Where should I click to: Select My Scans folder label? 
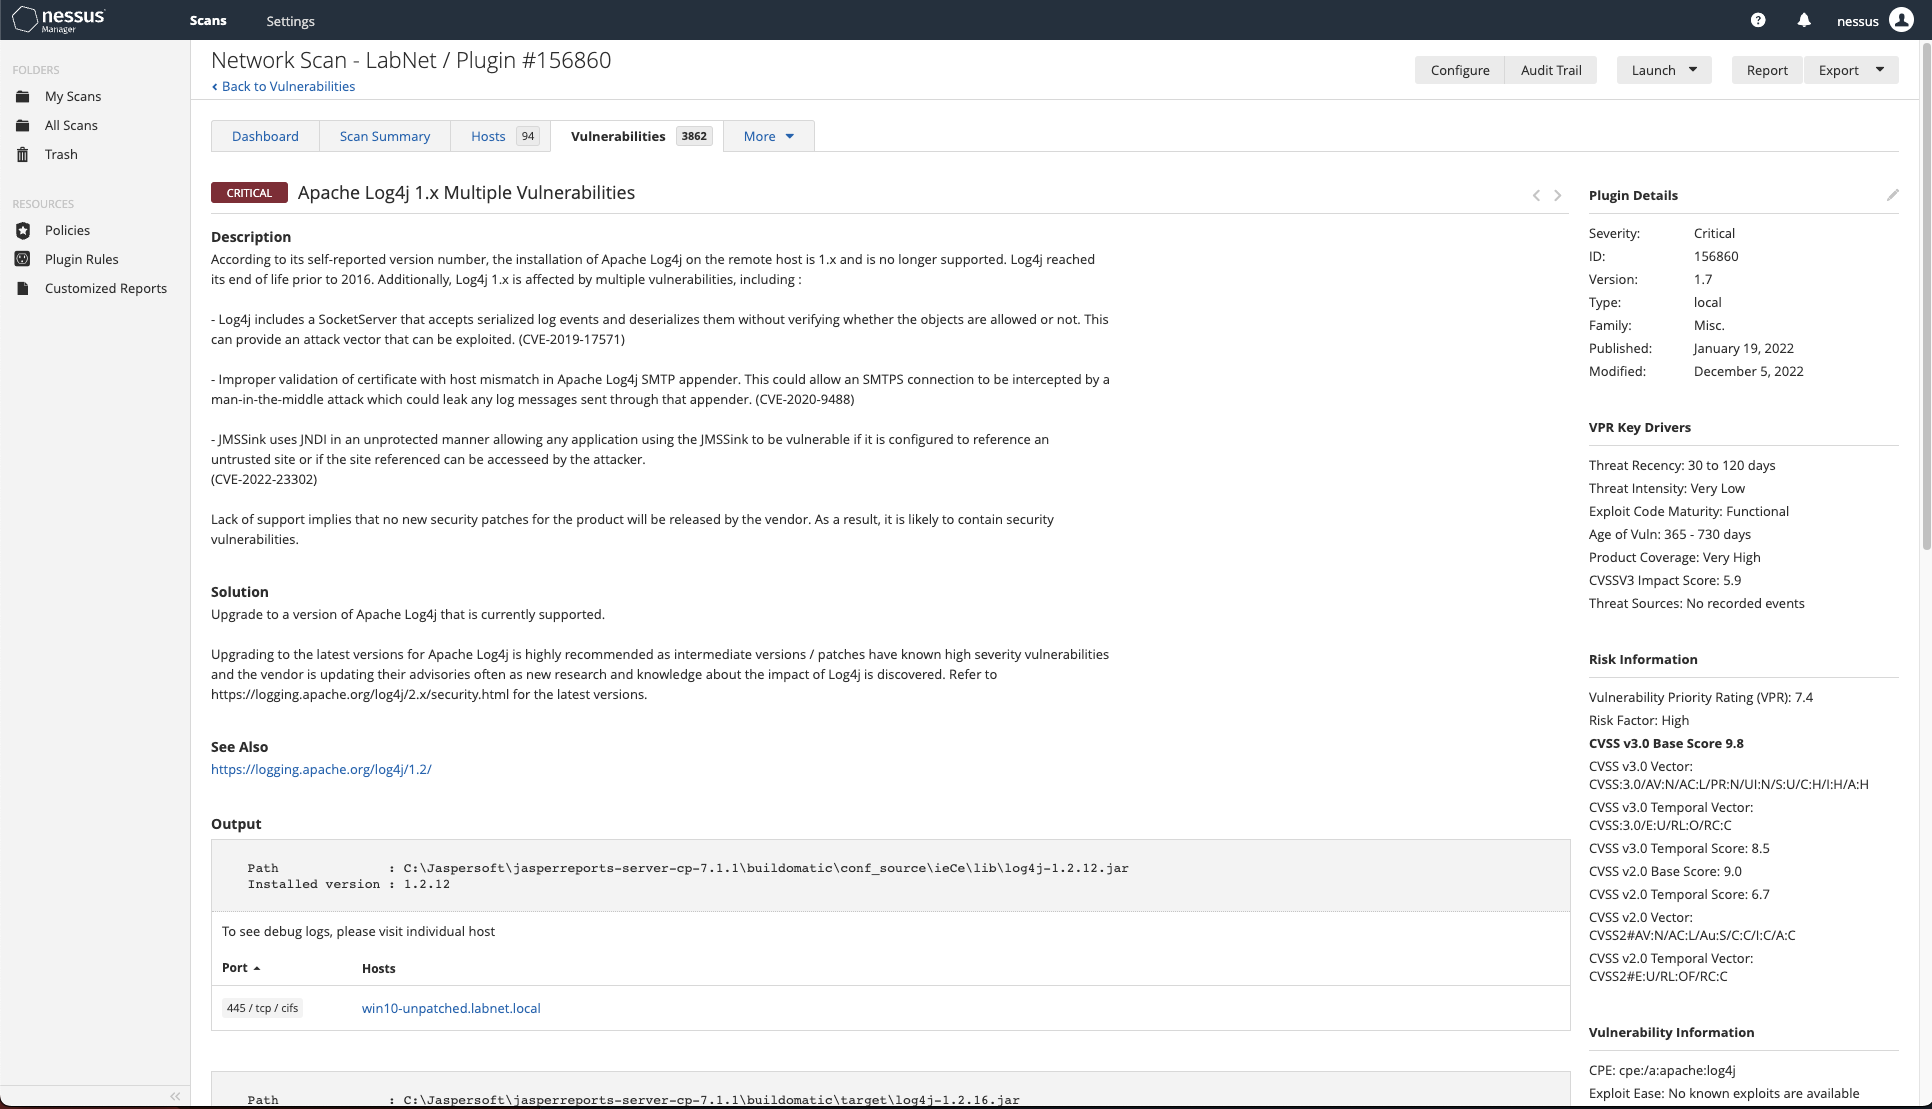tap(73, 96)
